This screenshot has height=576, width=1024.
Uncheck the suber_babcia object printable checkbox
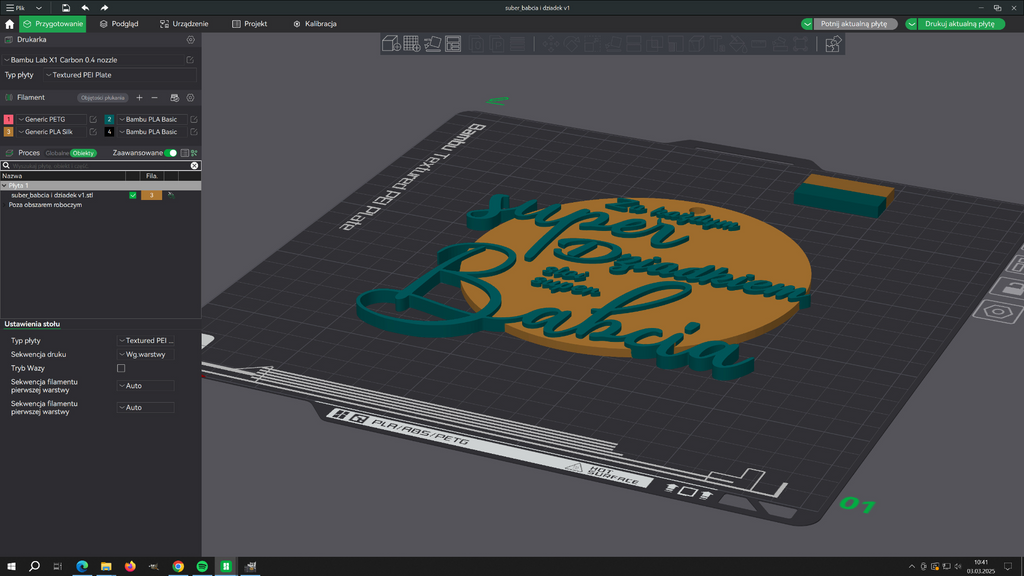133,195
